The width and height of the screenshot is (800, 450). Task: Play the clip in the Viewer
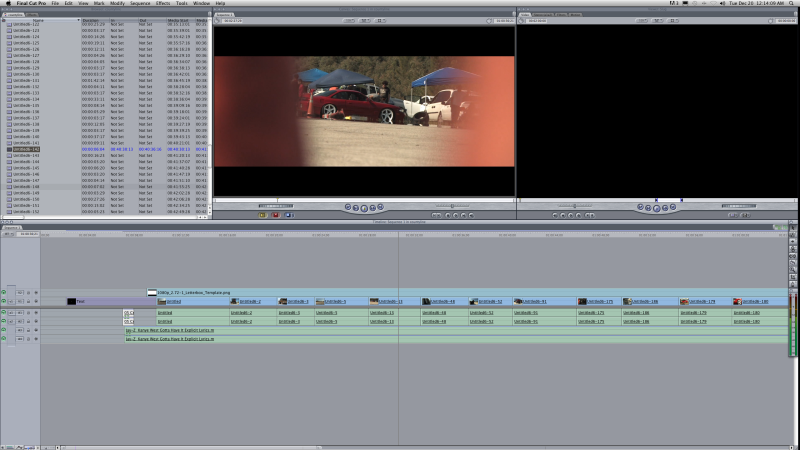click(657, 208)
